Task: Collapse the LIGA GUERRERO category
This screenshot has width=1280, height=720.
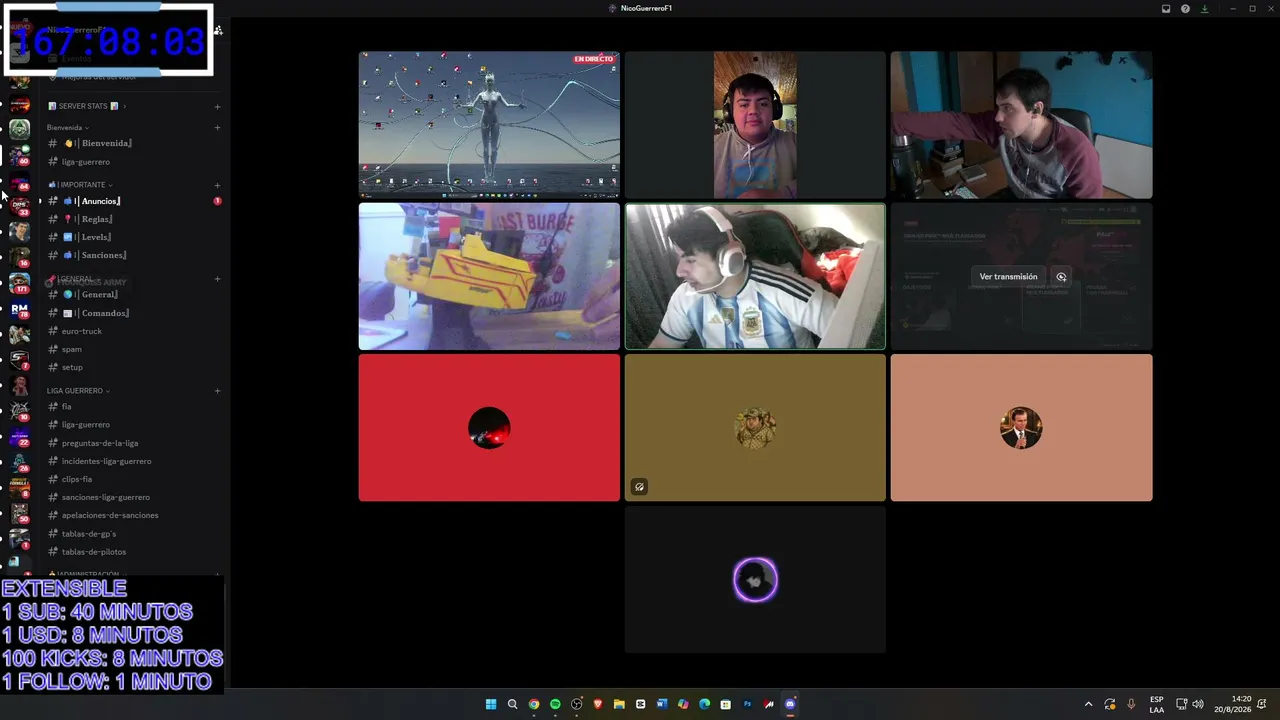Action: pyautogui.click(x=78, y=391)
